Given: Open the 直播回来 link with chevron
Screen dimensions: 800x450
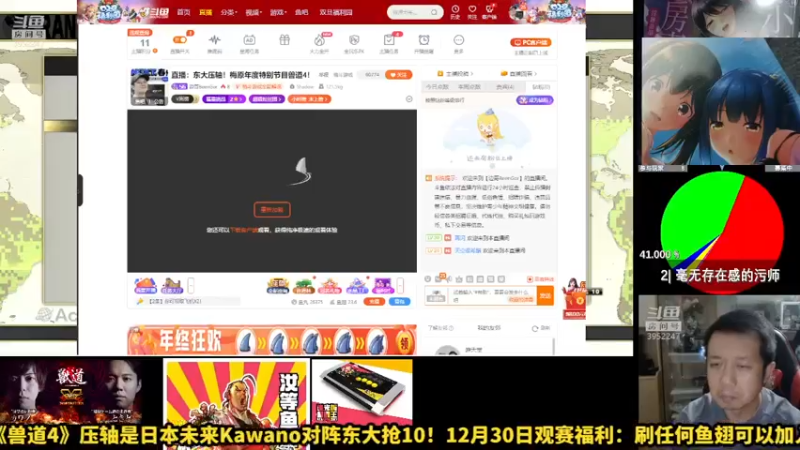Looking at the screenshot, I should click(519, 74).
